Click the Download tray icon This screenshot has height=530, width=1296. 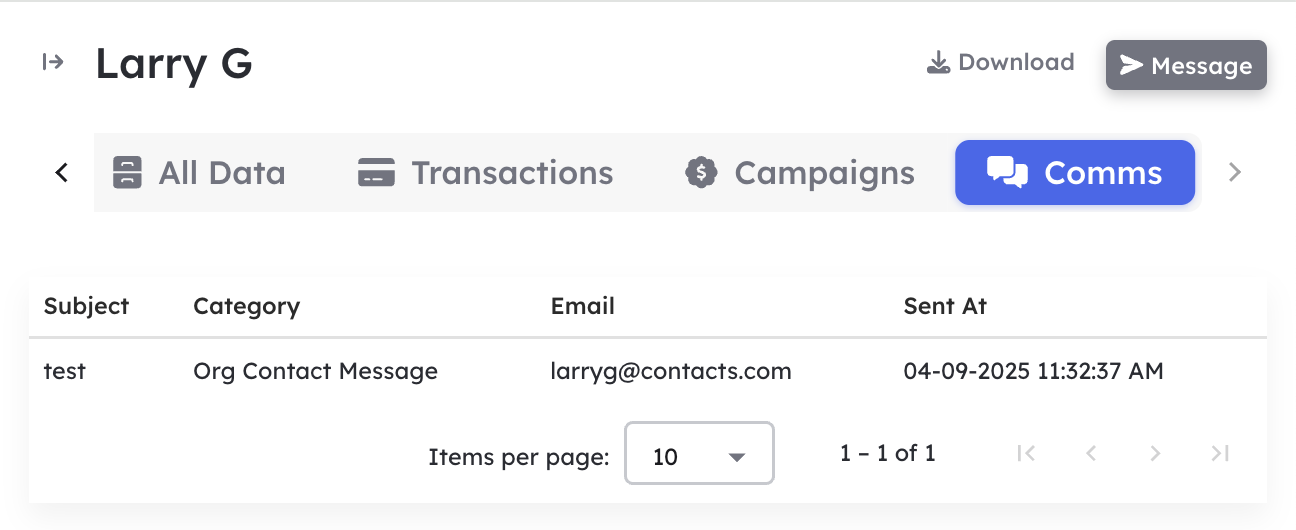(x=938, y=64)
